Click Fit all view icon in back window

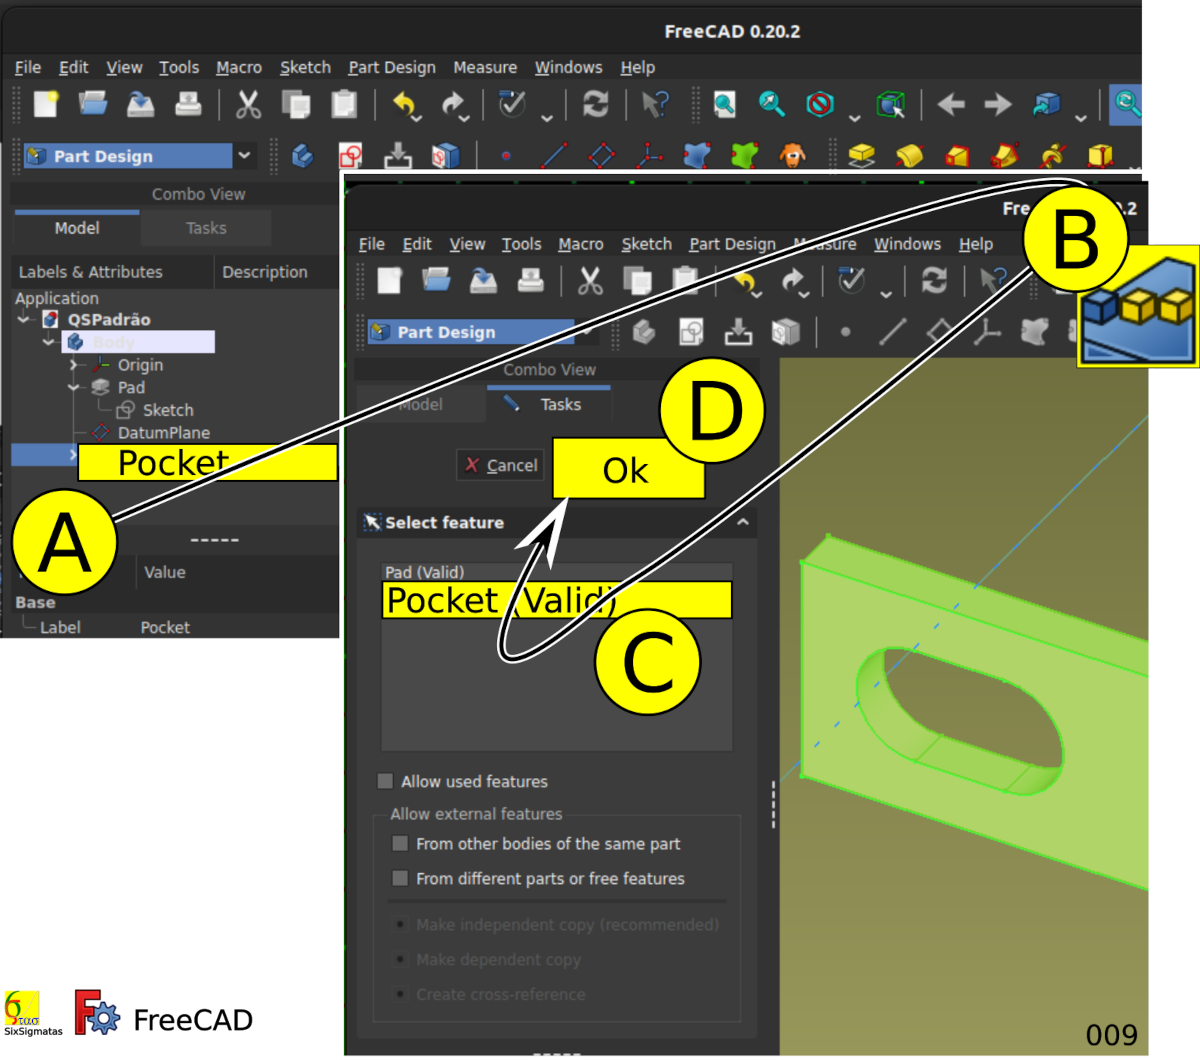point(724,104)
